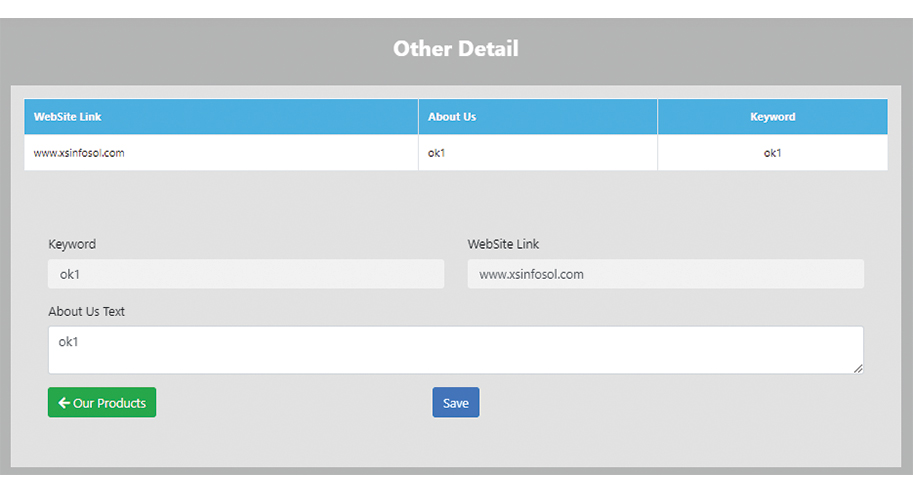This screenshot has width=913, height=492.
Task: Click the About Us Text label
Action: tap(86, 311)
